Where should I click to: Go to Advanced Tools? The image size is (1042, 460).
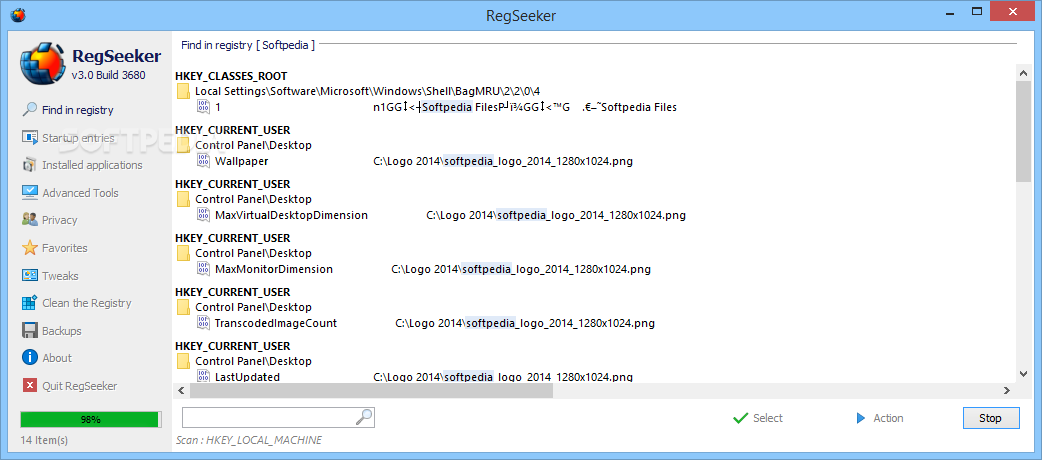tap(80, 193)
